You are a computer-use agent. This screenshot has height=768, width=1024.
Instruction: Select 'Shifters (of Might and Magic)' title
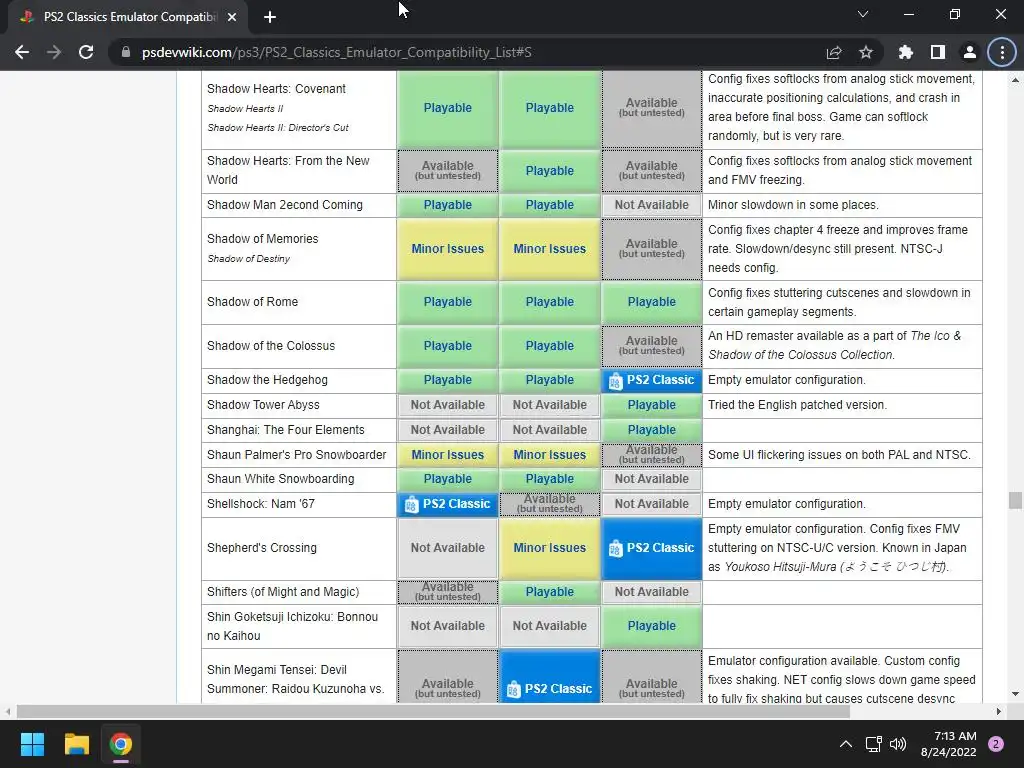point(283,592)
